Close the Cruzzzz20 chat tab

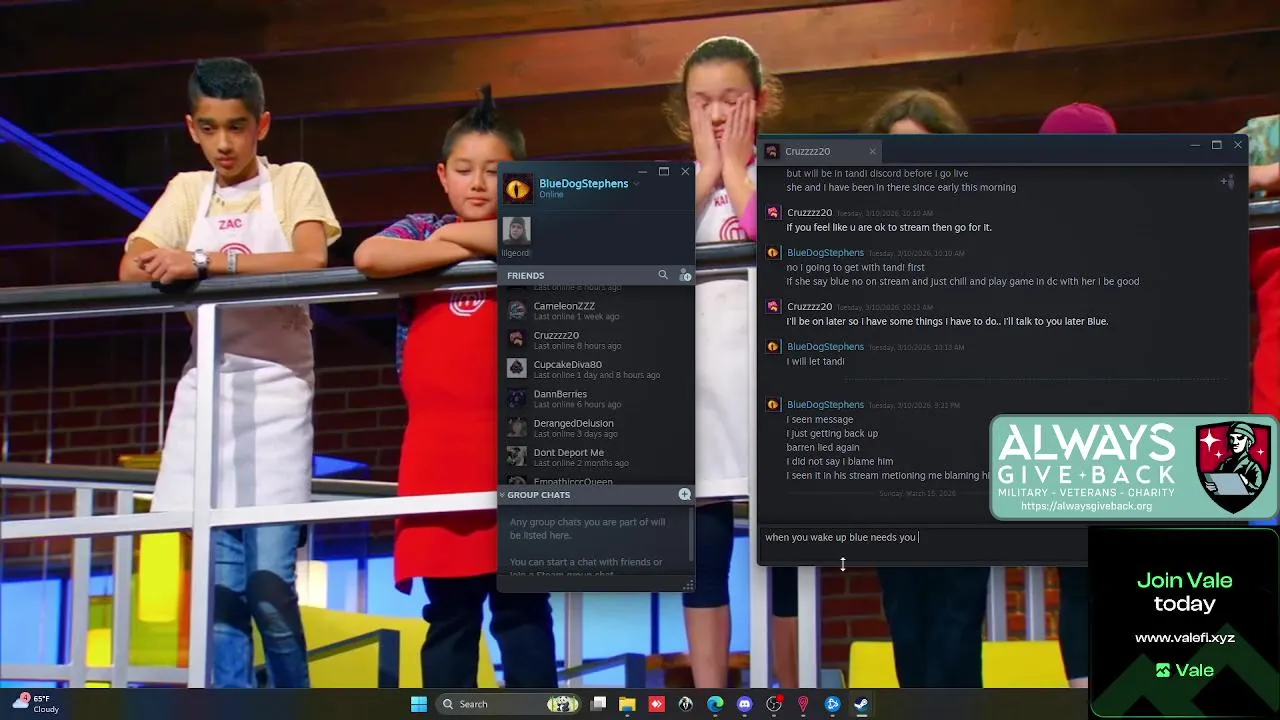(872, 151)
